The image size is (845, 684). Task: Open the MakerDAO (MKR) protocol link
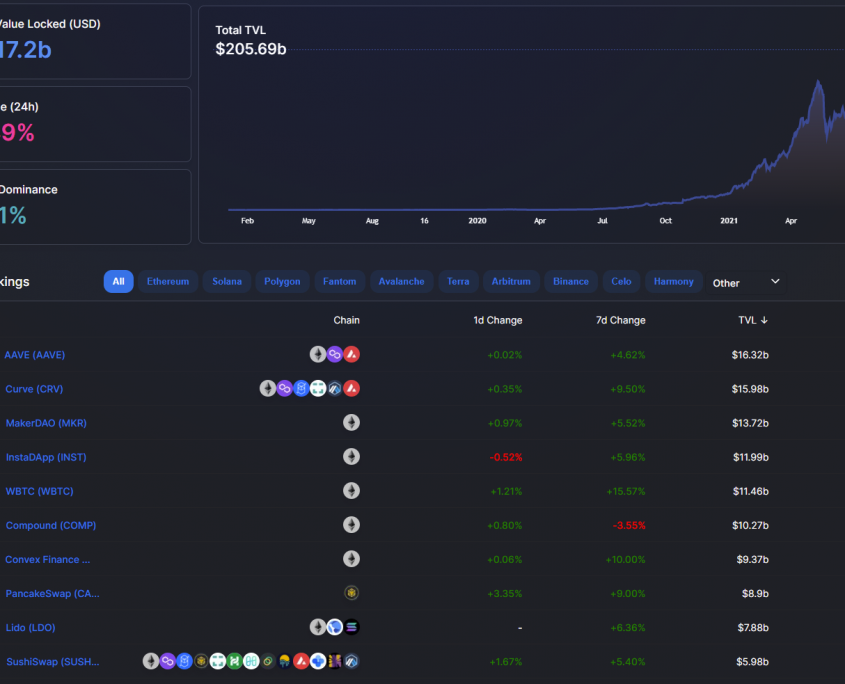click(x=46, y=423)
